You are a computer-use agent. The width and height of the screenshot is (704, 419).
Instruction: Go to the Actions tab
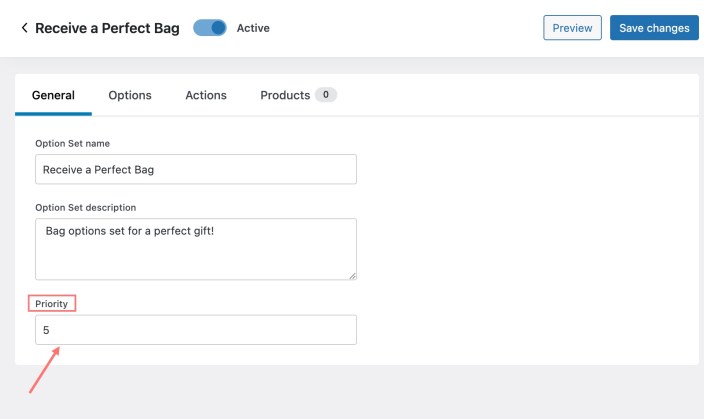tap(206, 95)
